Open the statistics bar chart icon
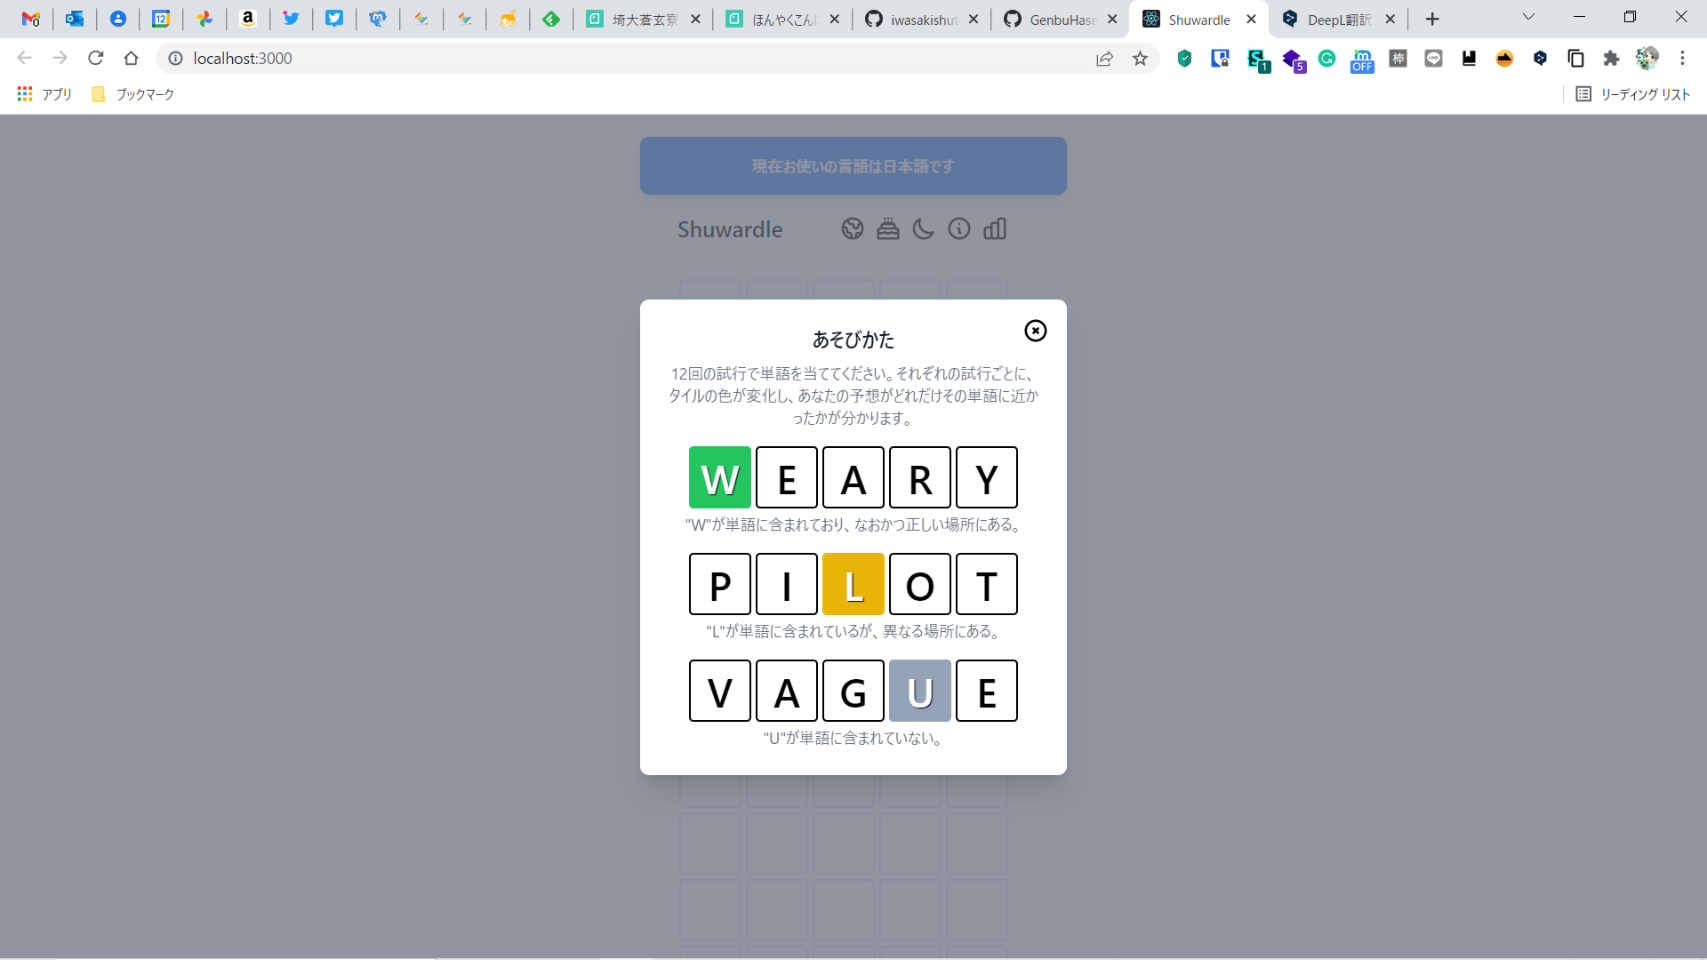The width and height of the screenshot is (1707, 960). 995,229
